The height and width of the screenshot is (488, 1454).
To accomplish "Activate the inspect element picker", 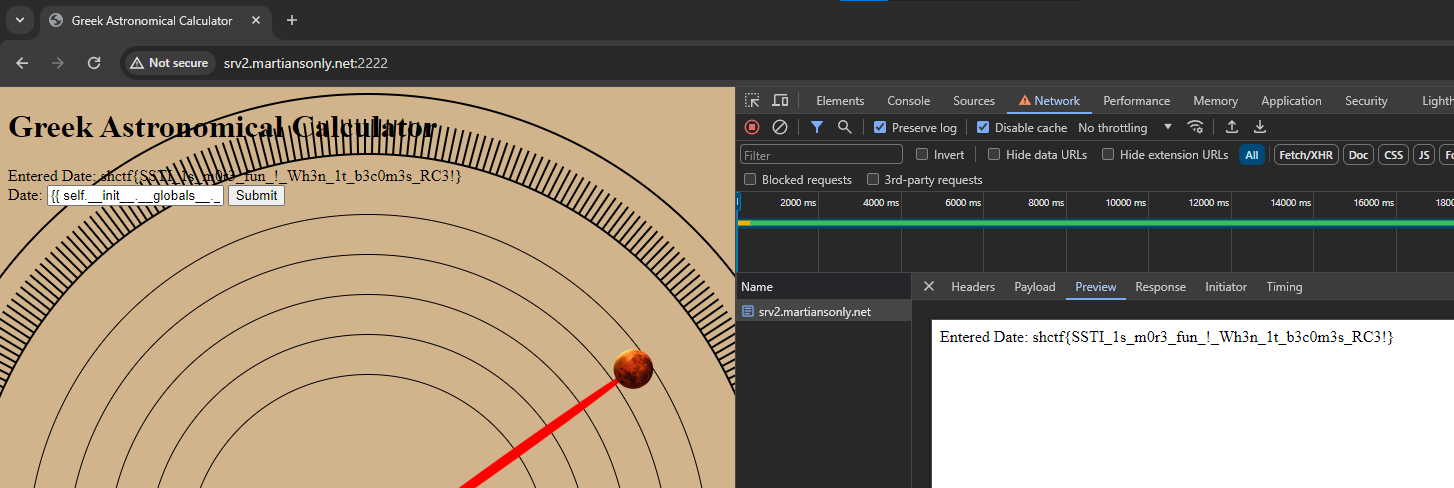I will (752, 100).
